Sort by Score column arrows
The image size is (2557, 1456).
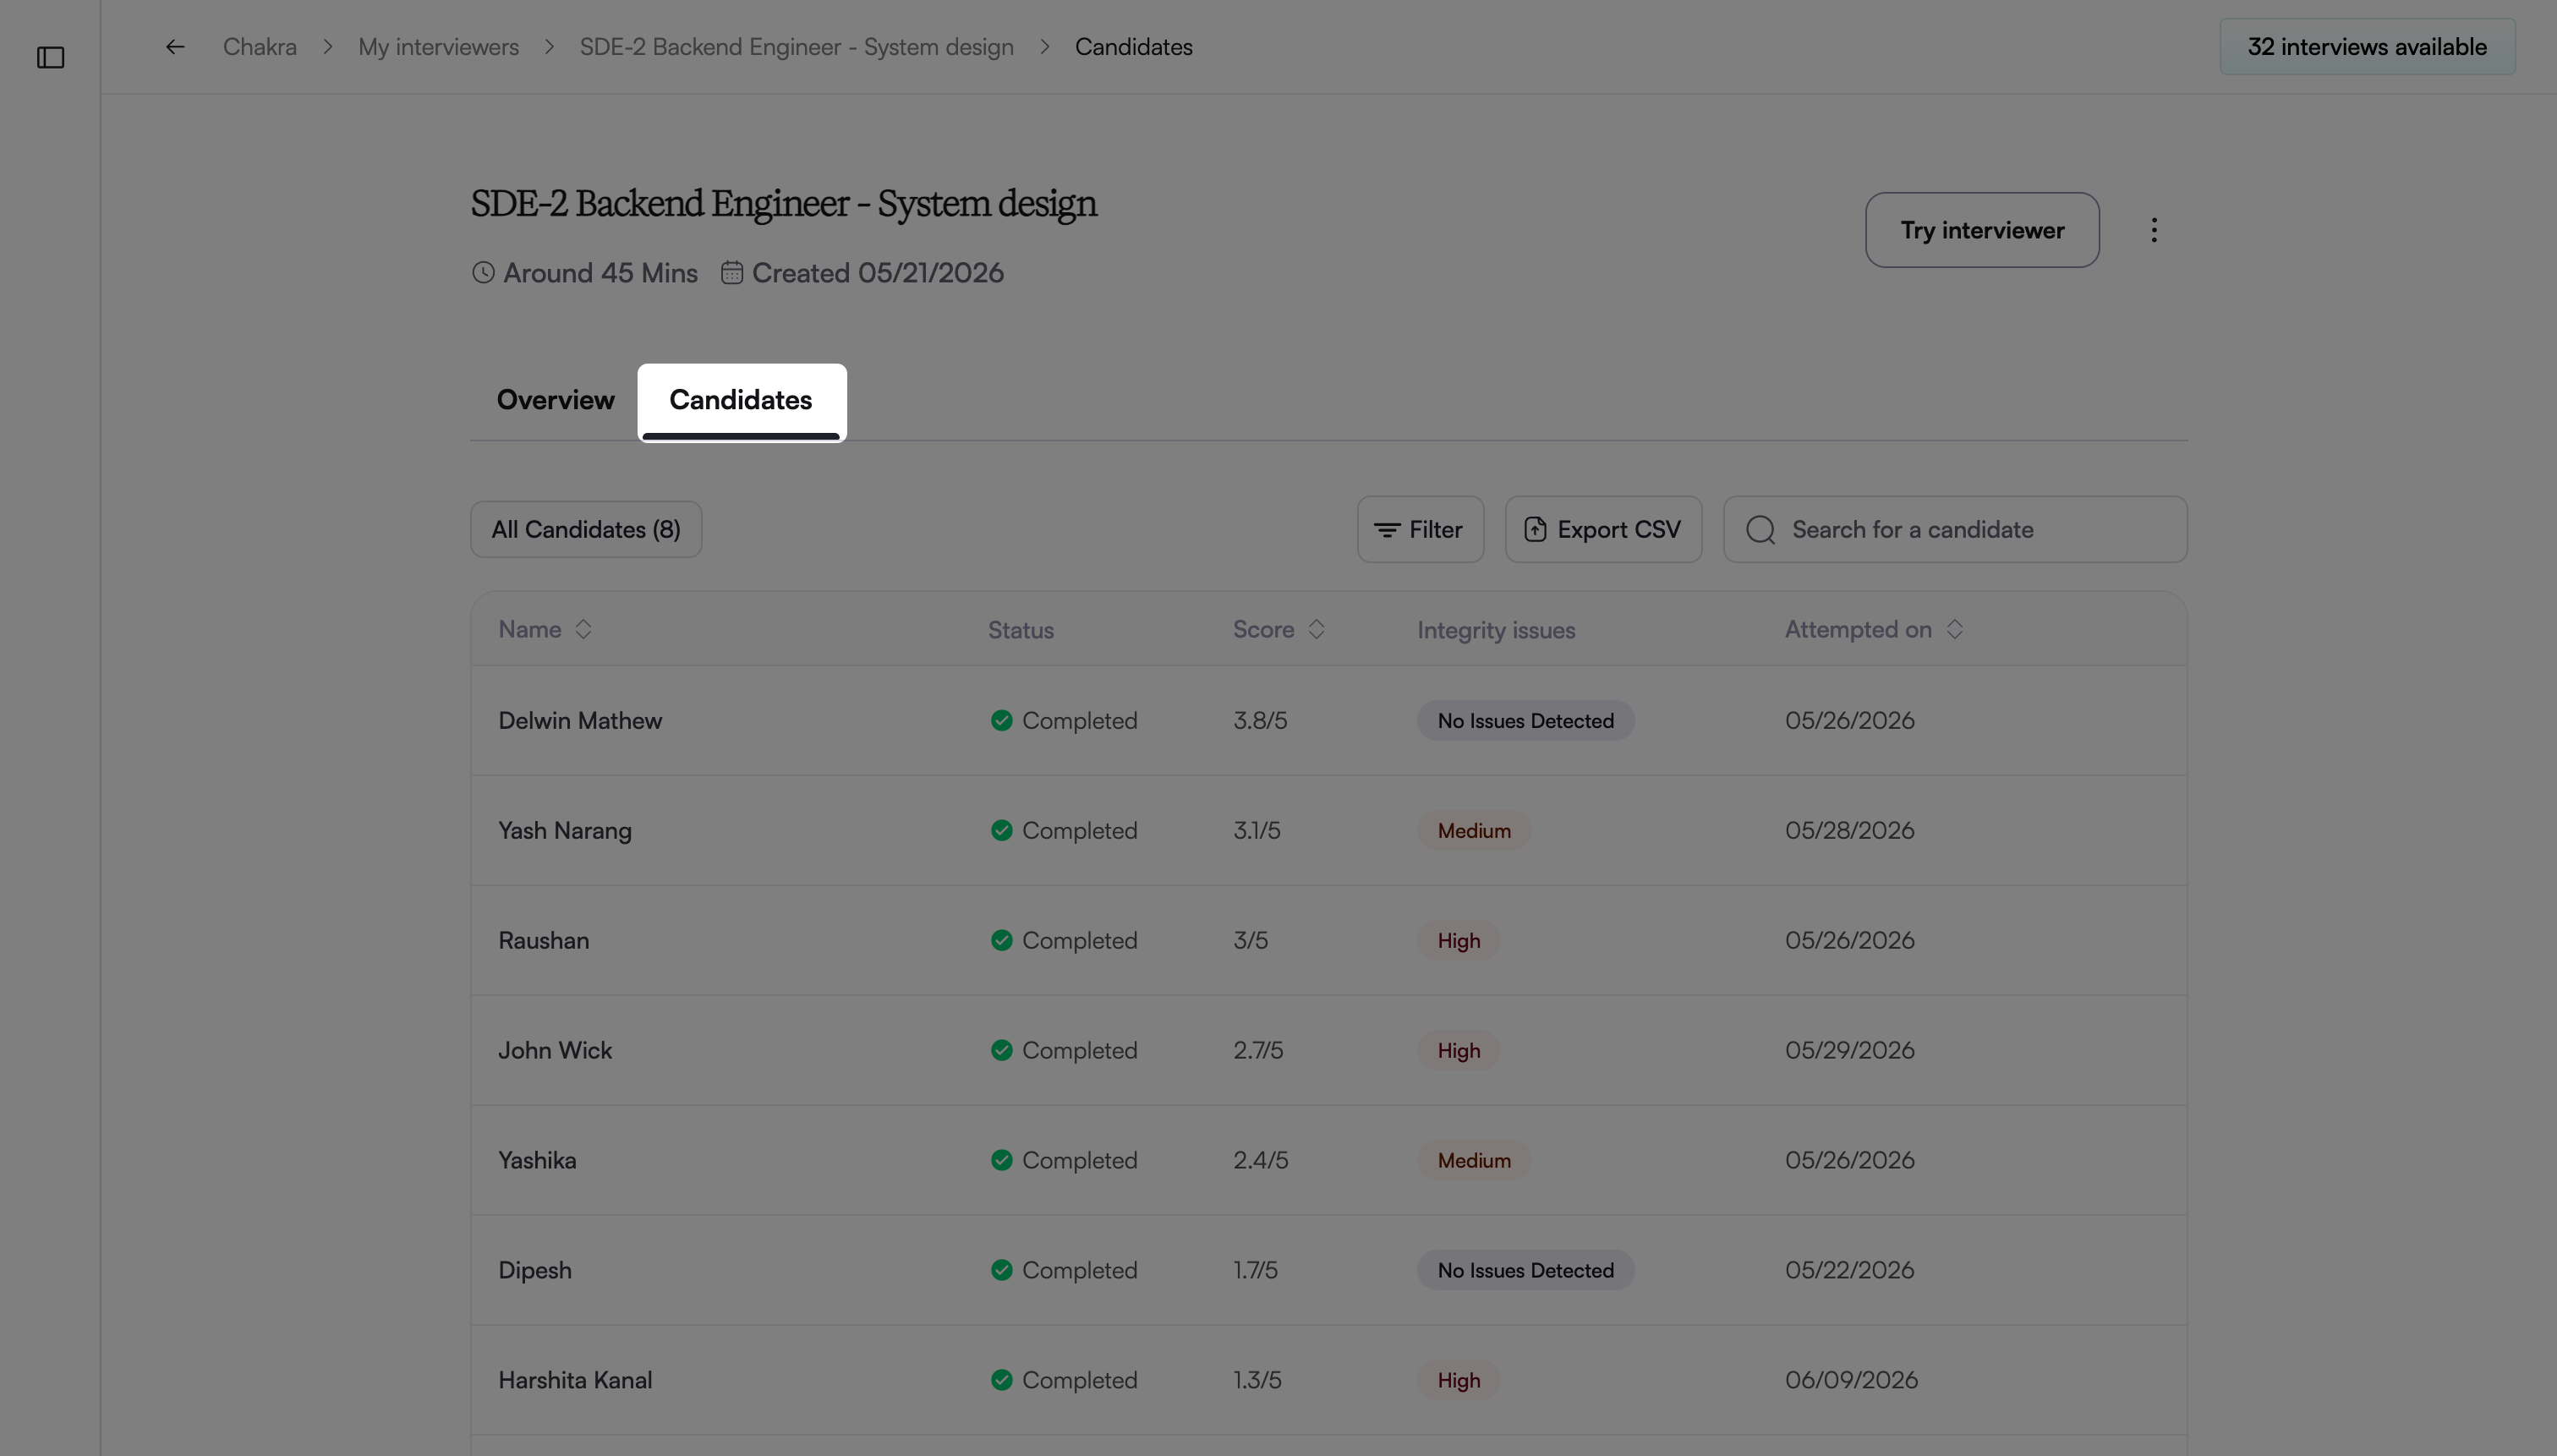(x=1316, y=629)
